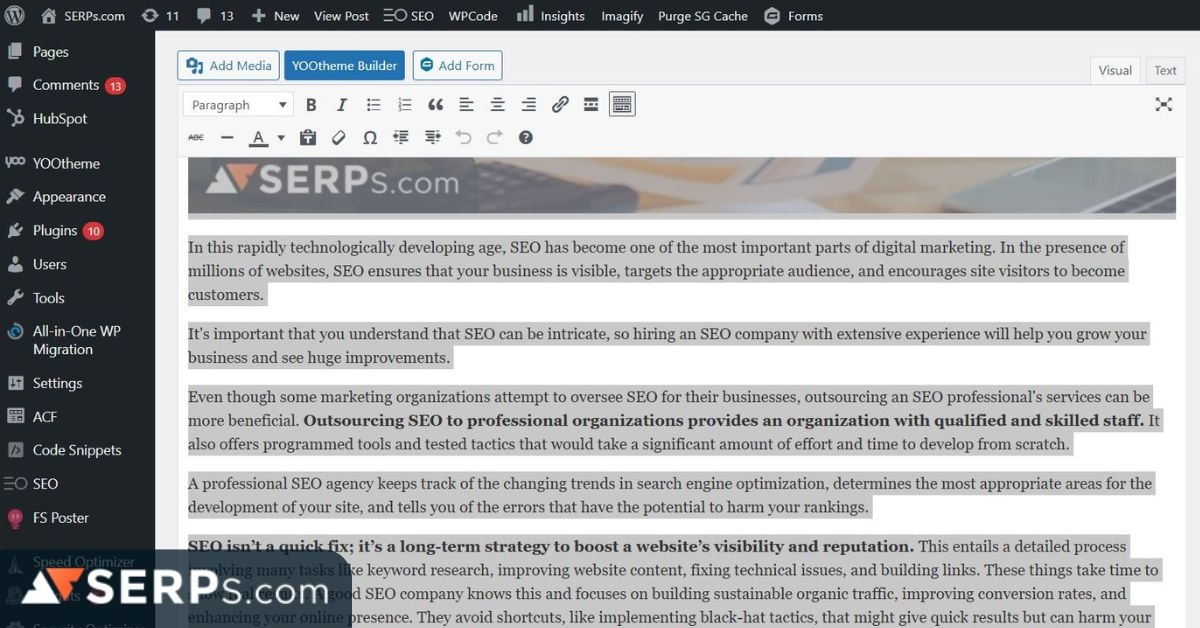Screen dimensions: 1200x628
Task: Paste as plain text
Action: (x=308, y=137)
